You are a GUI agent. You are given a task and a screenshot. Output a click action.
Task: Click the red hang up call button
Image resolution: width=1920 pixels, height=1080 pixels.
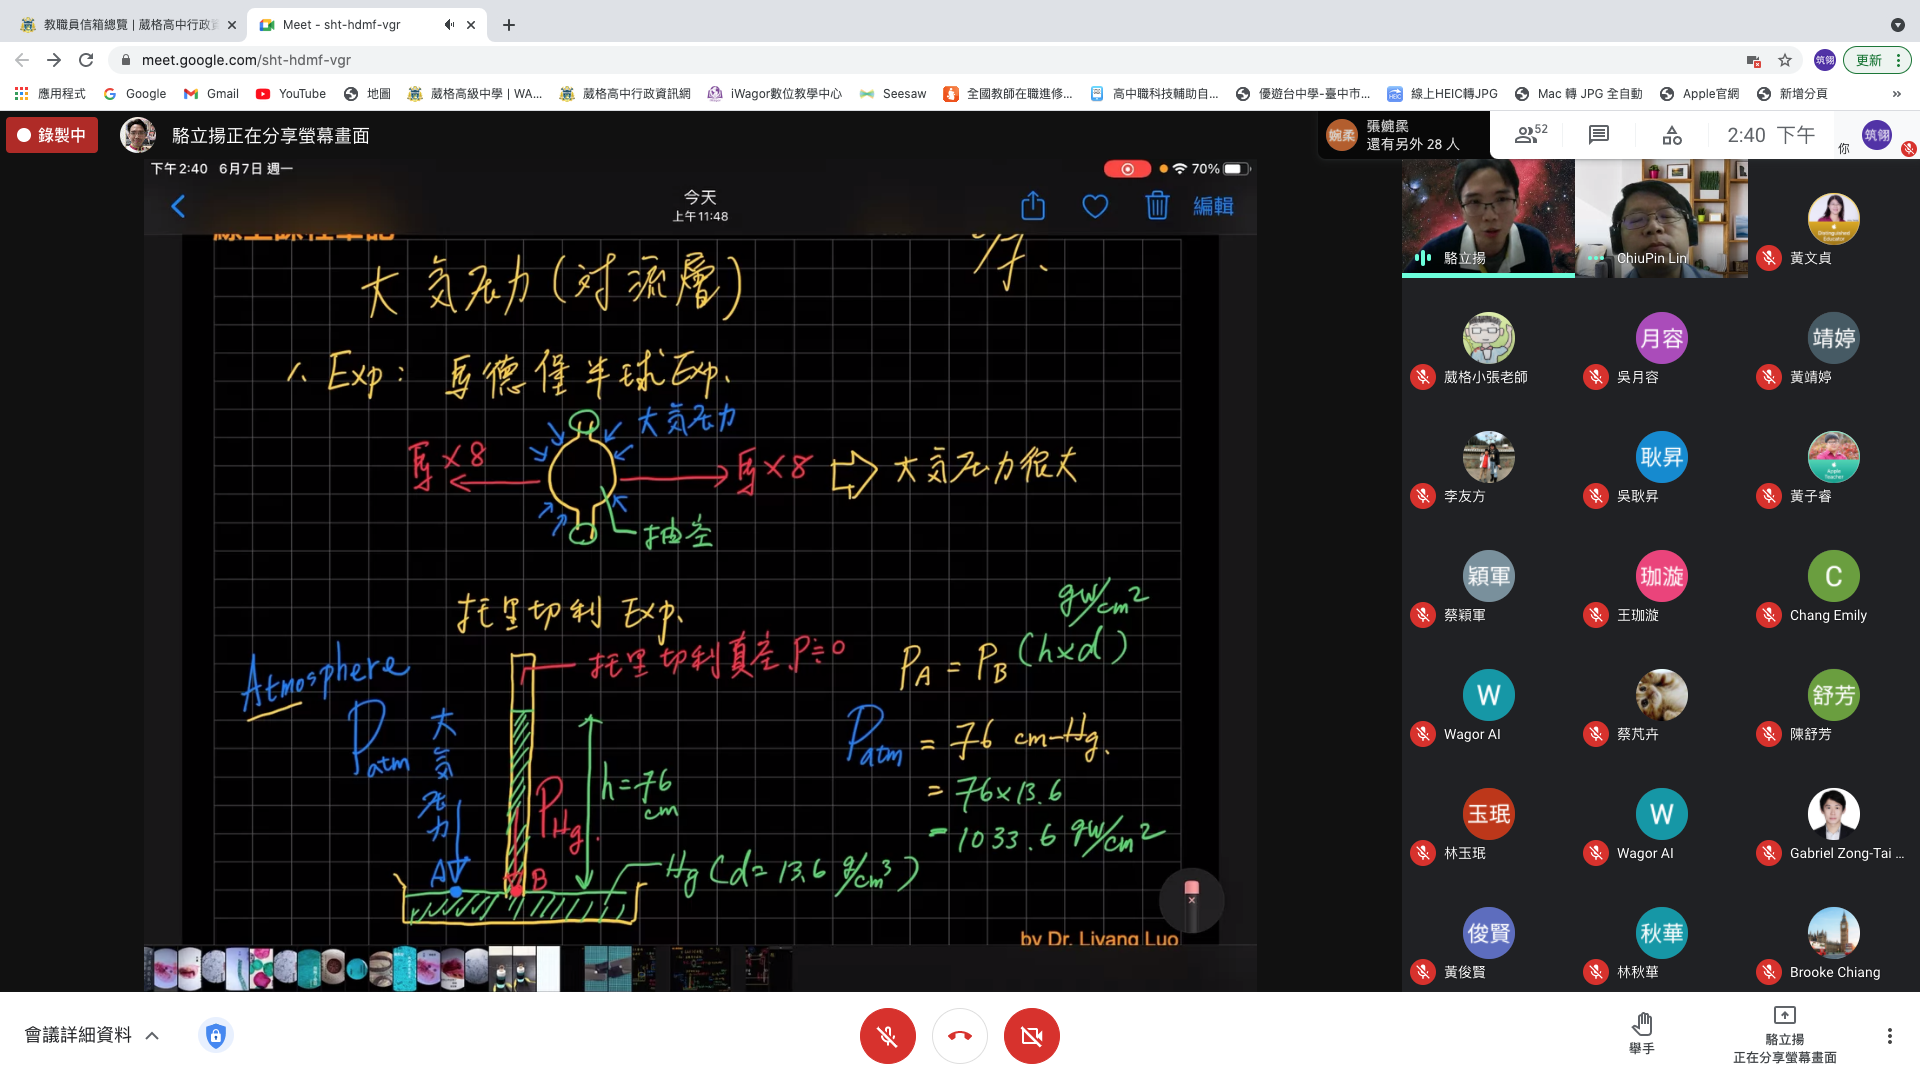959,1035
